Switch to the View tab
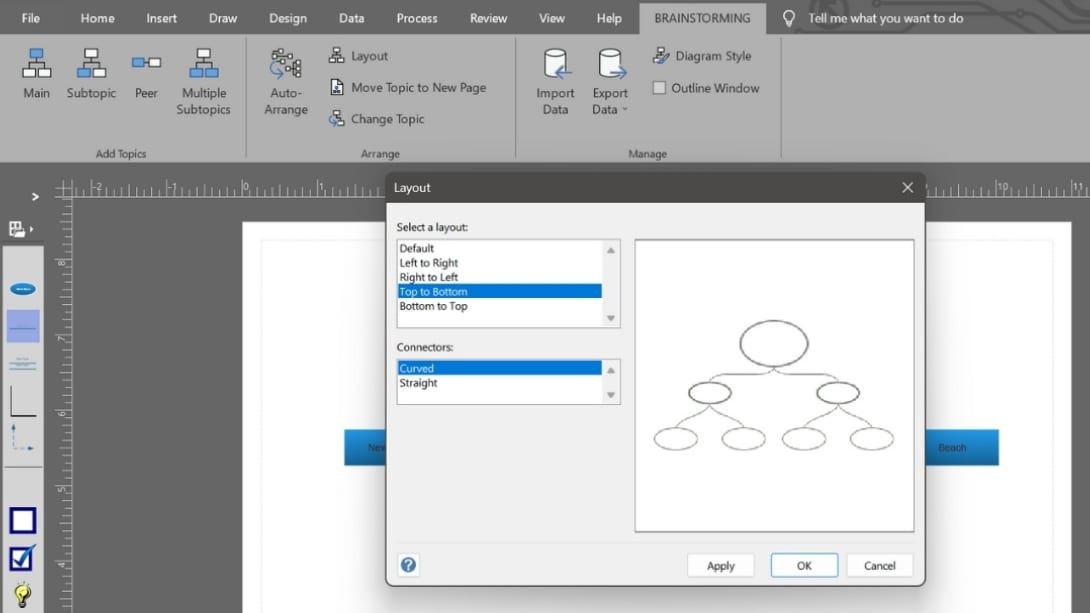This screenshot has height=613, width=1090. (552, 18)
